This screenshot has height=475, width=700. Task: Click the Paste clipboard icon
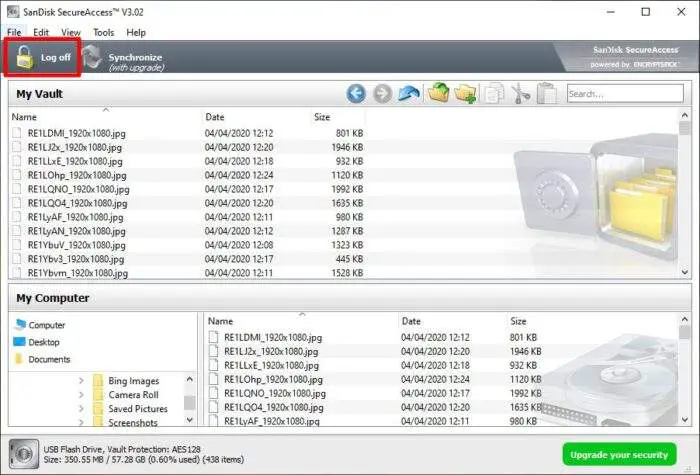(x=547, y=93)
